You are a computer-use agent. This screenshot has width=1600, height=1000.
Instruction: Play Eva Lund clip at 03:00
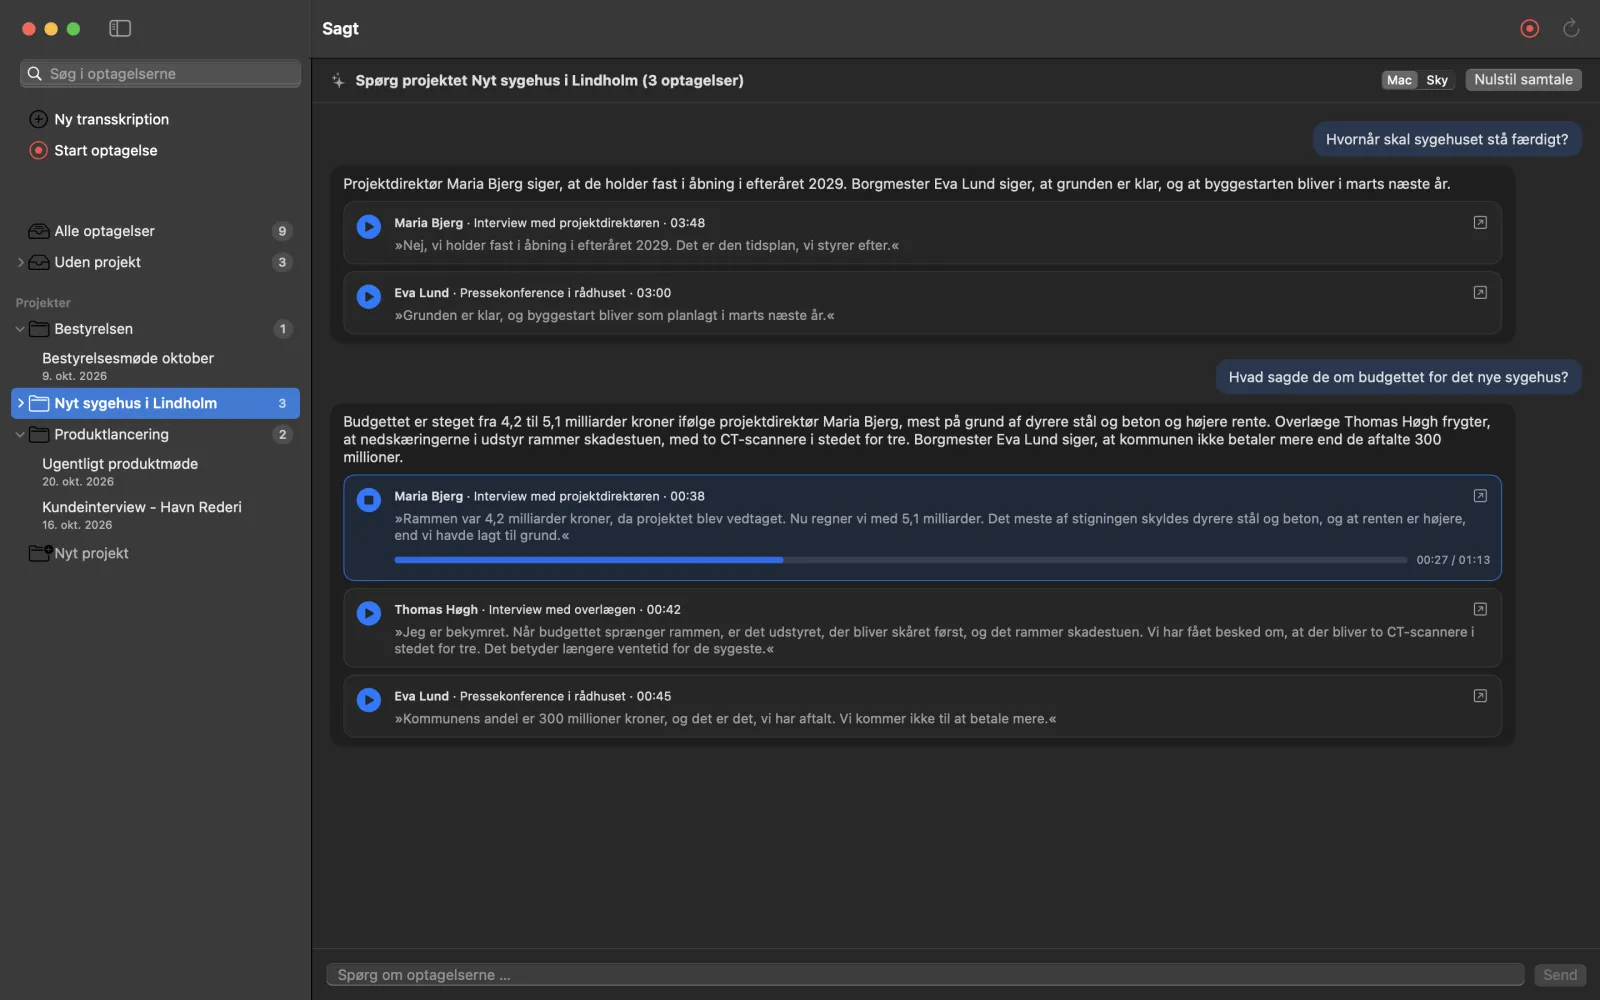pos(369,296)
